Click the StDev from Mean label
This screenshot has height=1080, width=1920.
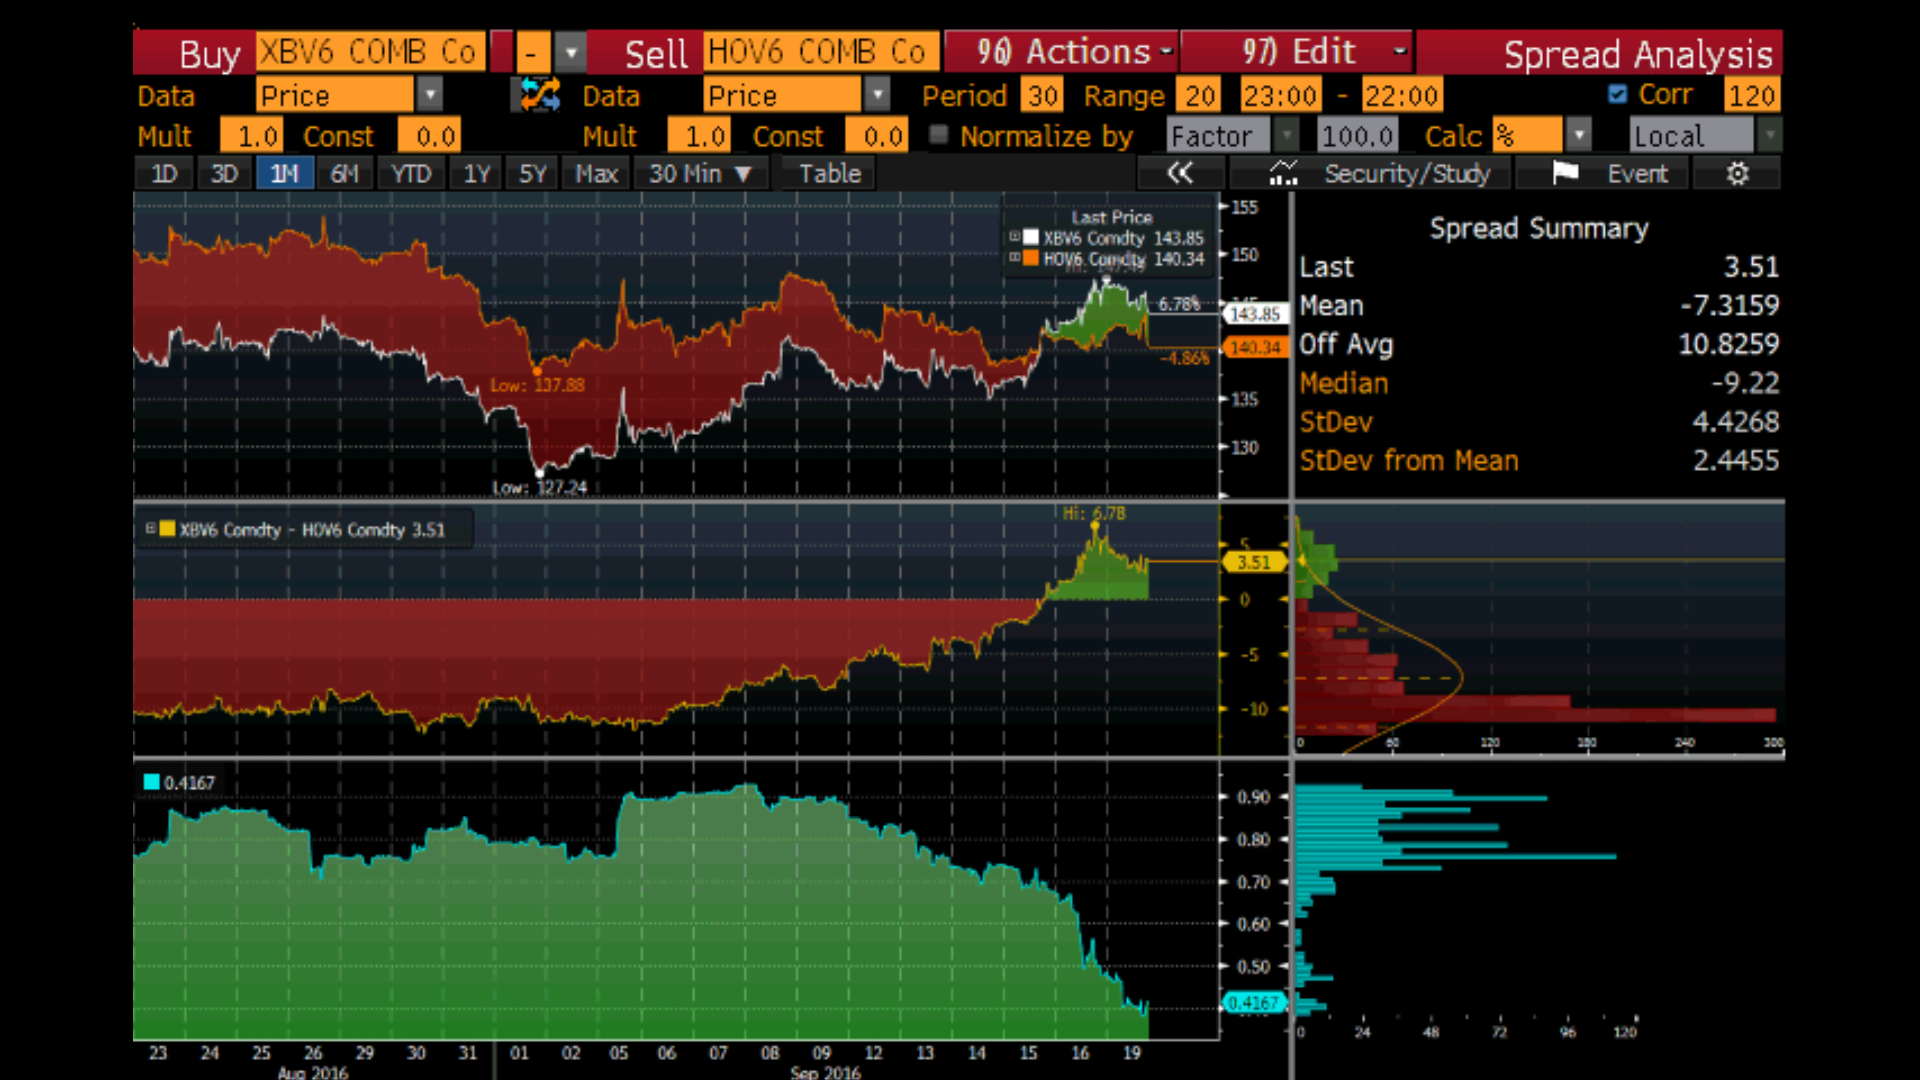[x=1409, y=461]
